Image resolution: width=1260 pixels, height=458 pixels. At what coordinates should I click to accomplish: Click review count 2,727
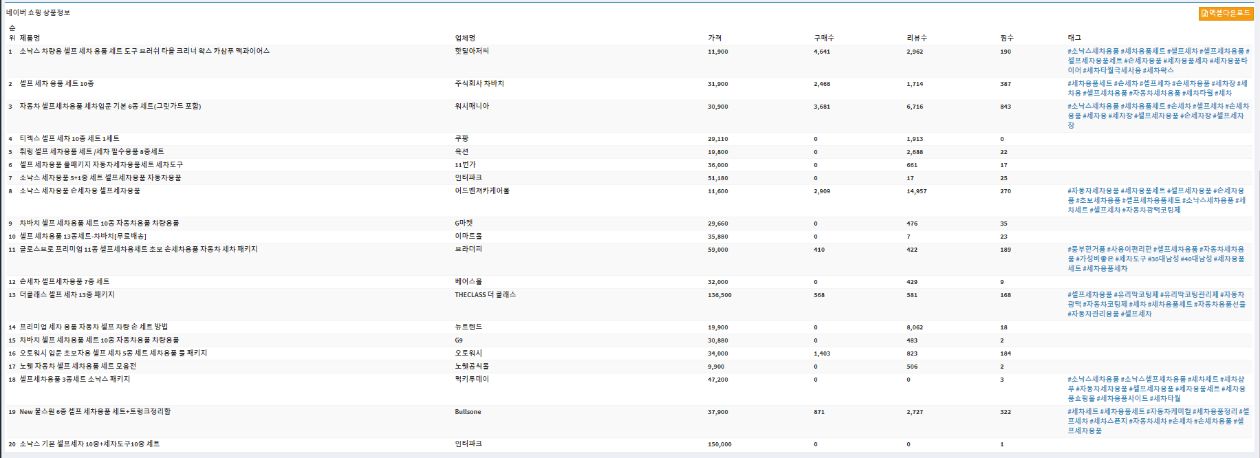pyautogui.click(x=915, y=410)
